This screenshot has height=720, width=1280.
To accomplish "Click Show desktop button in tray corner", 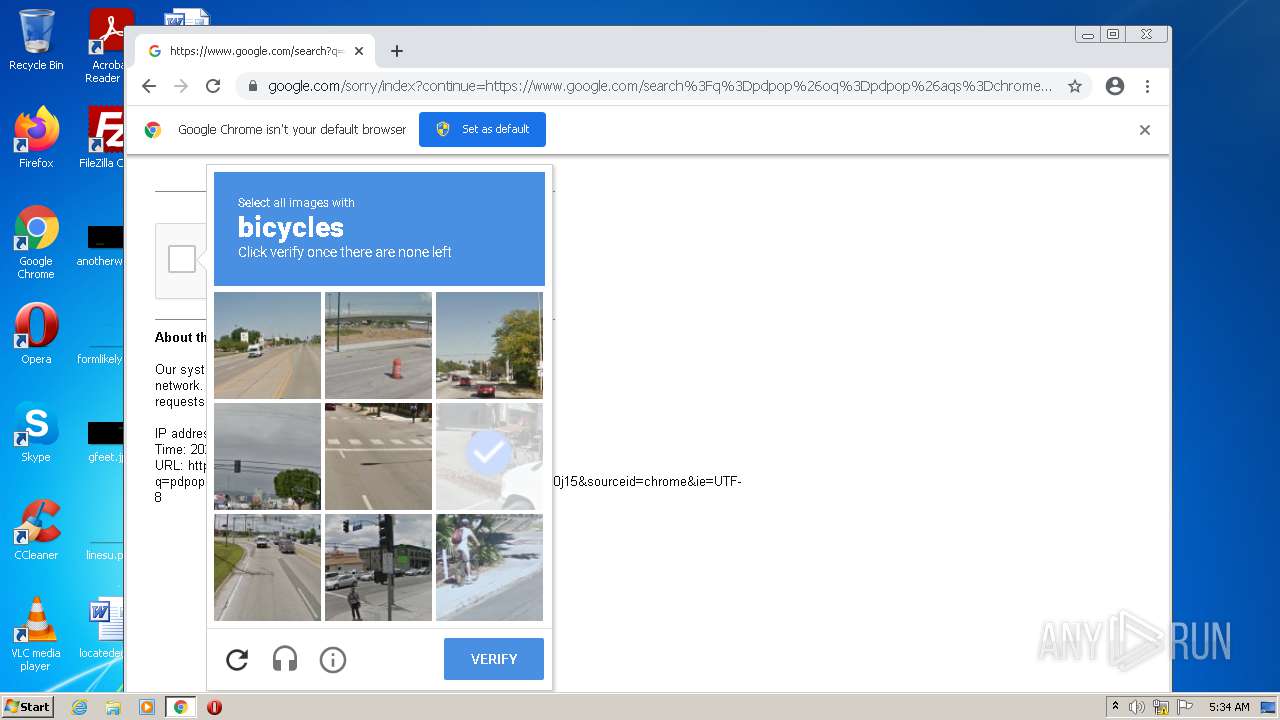I will tap(1270, 707).
